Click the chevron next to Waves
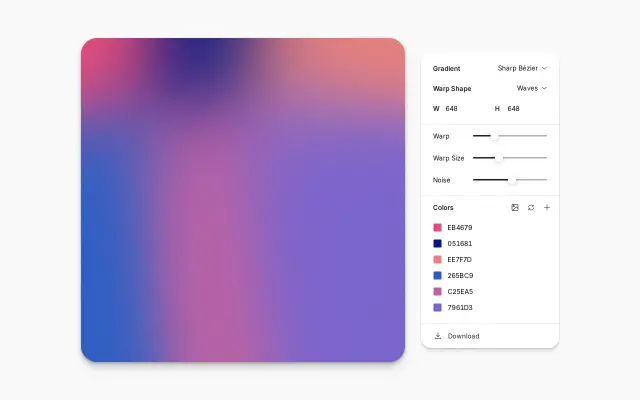 (x=544, y=88)
